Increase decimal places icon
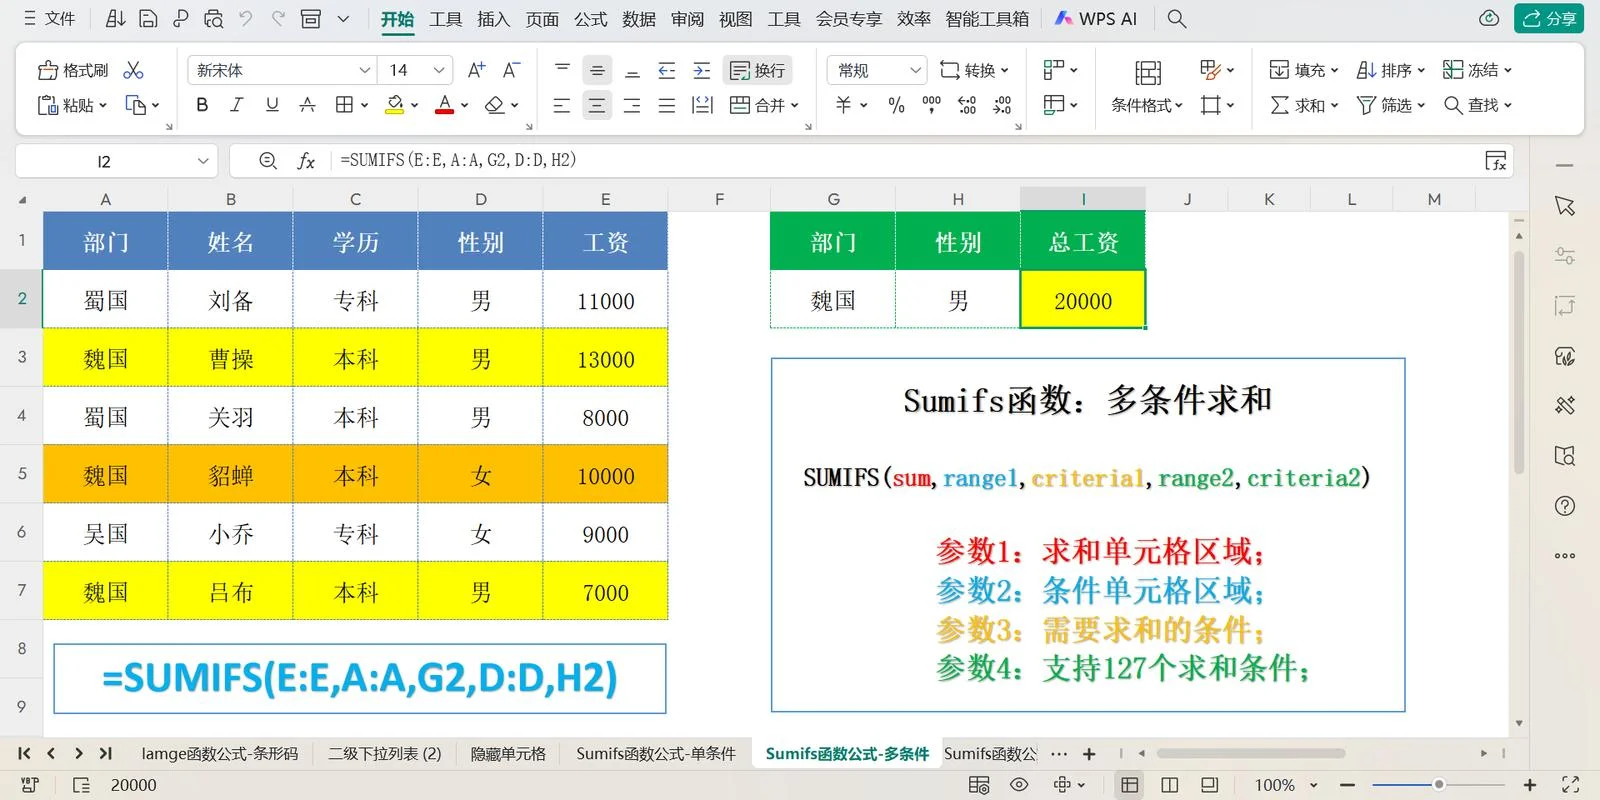Screen dimensions: 1600x800 point(967,105)
